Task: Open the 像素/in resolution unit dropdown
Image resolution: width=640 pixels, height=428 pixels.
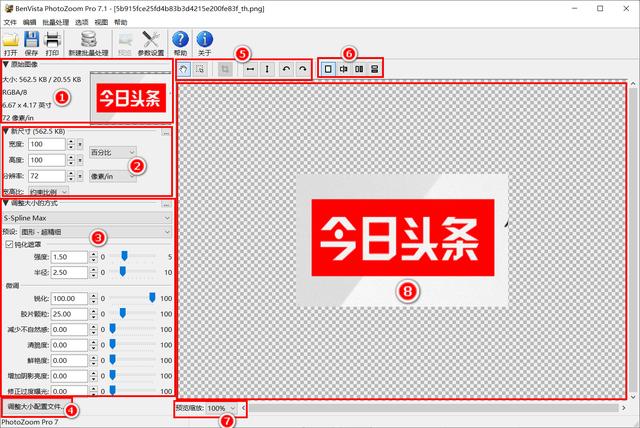Action: (x=113, y=176)
